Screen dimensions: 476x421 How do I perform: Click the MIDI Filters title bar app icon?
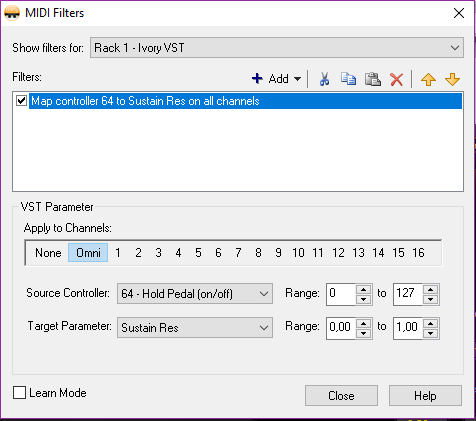pyautogui.click(x=12, y=13)
